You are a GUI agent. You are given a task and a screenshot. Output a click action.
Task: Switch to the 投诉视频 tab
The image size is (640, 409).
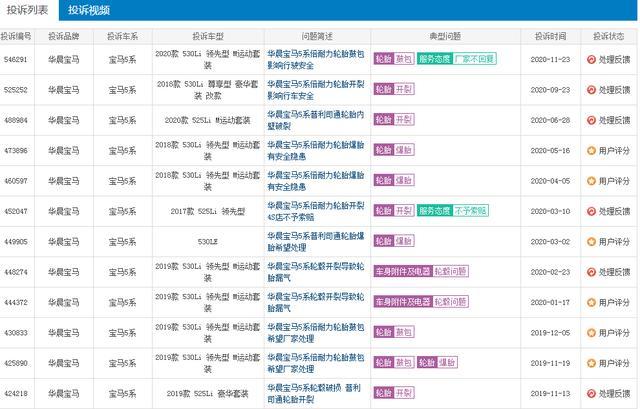tap(89, 10)
